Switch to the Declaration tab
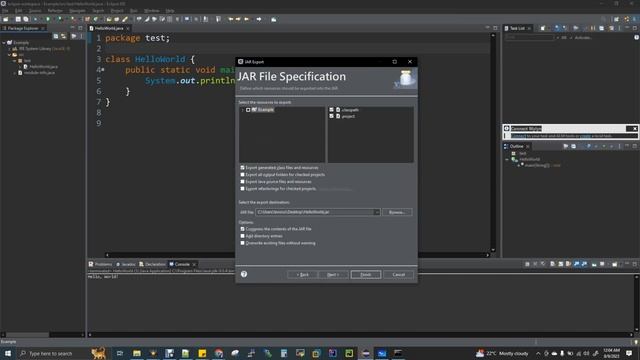Image resolution: width=640 pixels, height=360 pixels. (x=152, y=264)
